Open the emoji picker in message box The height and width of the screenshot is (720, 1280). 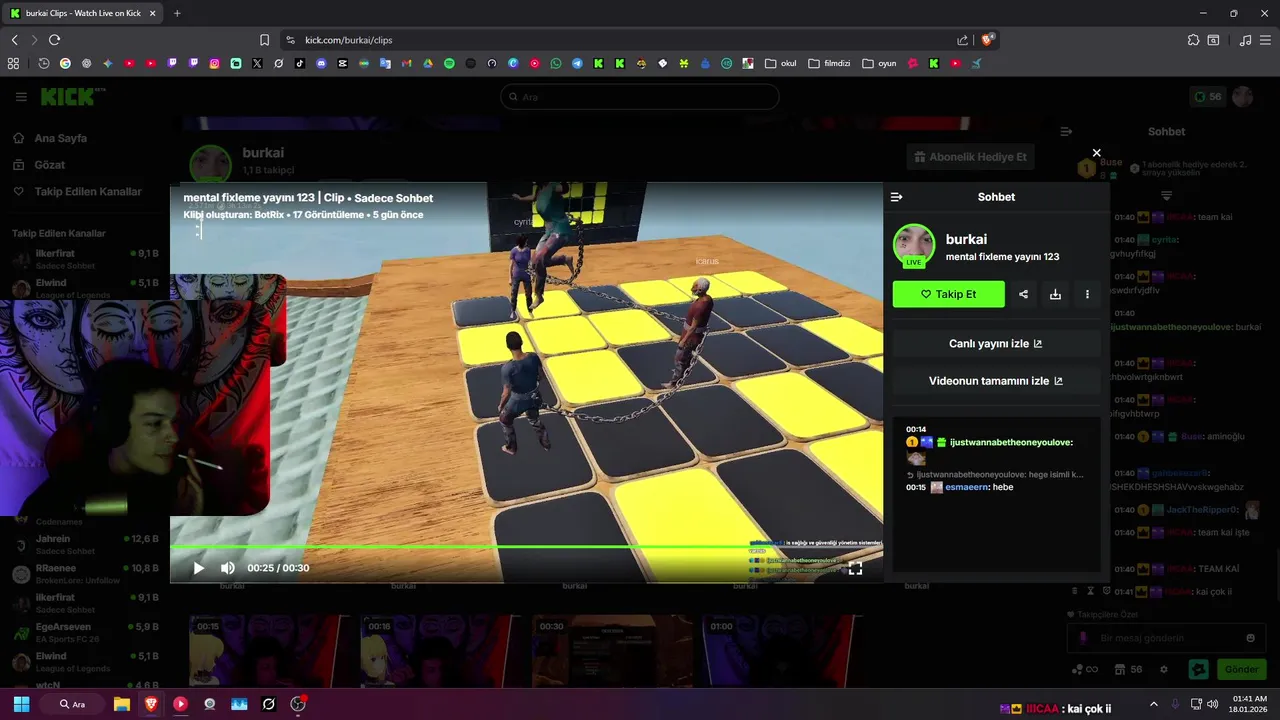(1250, 638)
